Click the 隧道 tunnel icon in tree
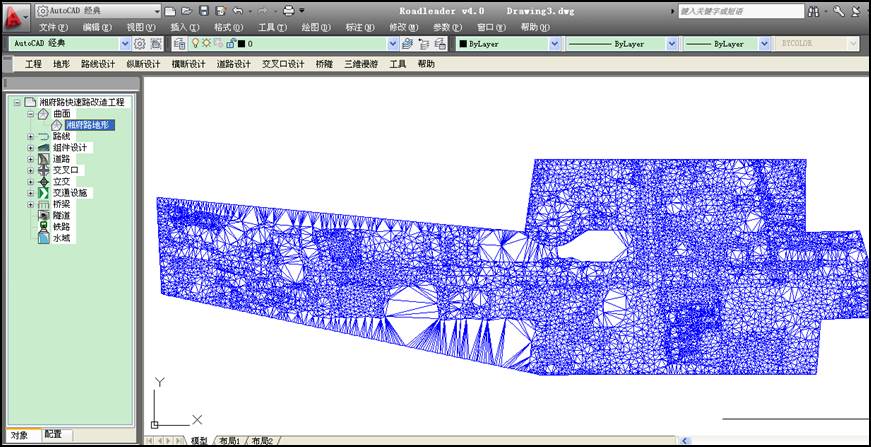Viewport: 871px width, 447px height. 44,215
